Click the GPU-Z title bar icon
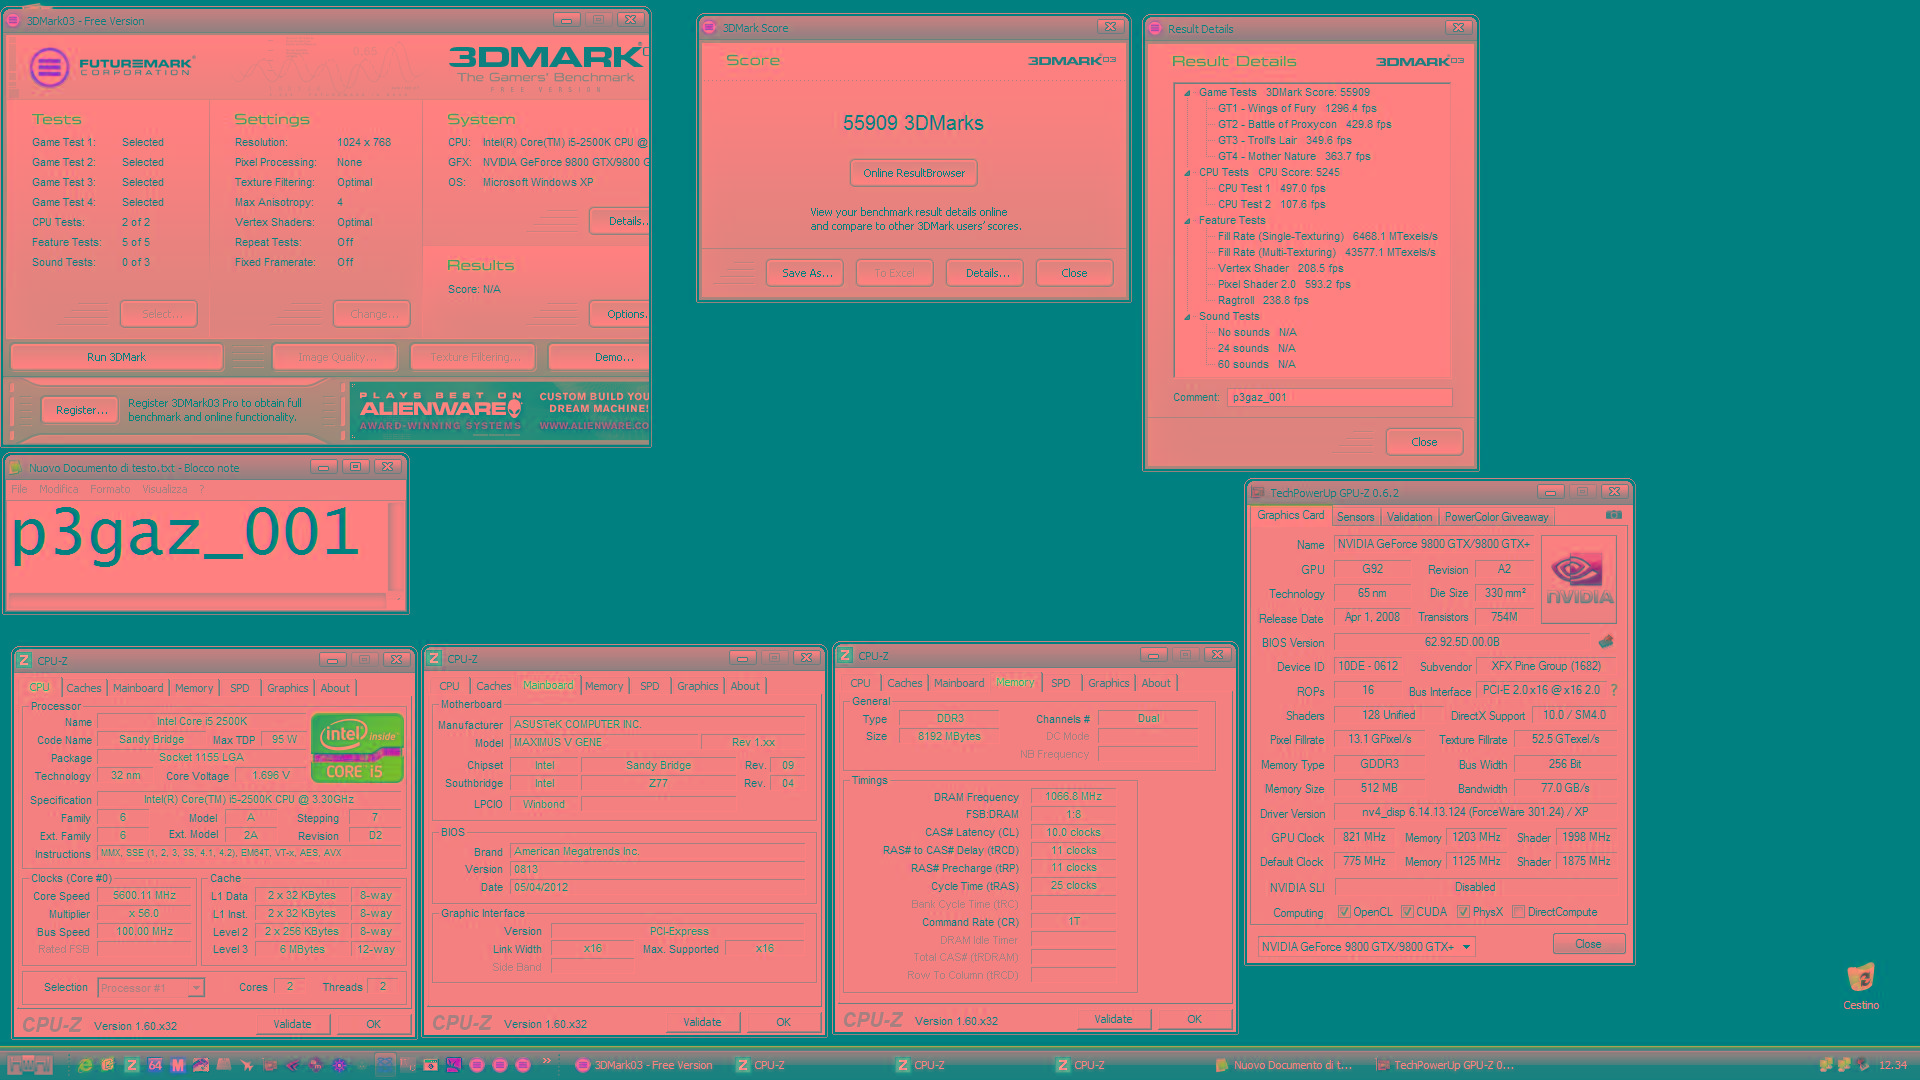The width and height of the screenshot is (1920, 1080). coord(1257,492)
